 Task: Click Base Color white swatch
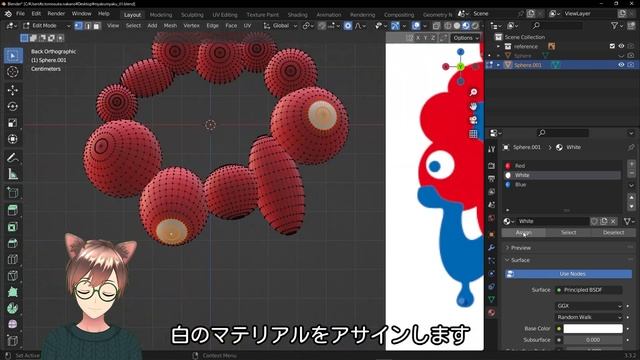(593, 329)
